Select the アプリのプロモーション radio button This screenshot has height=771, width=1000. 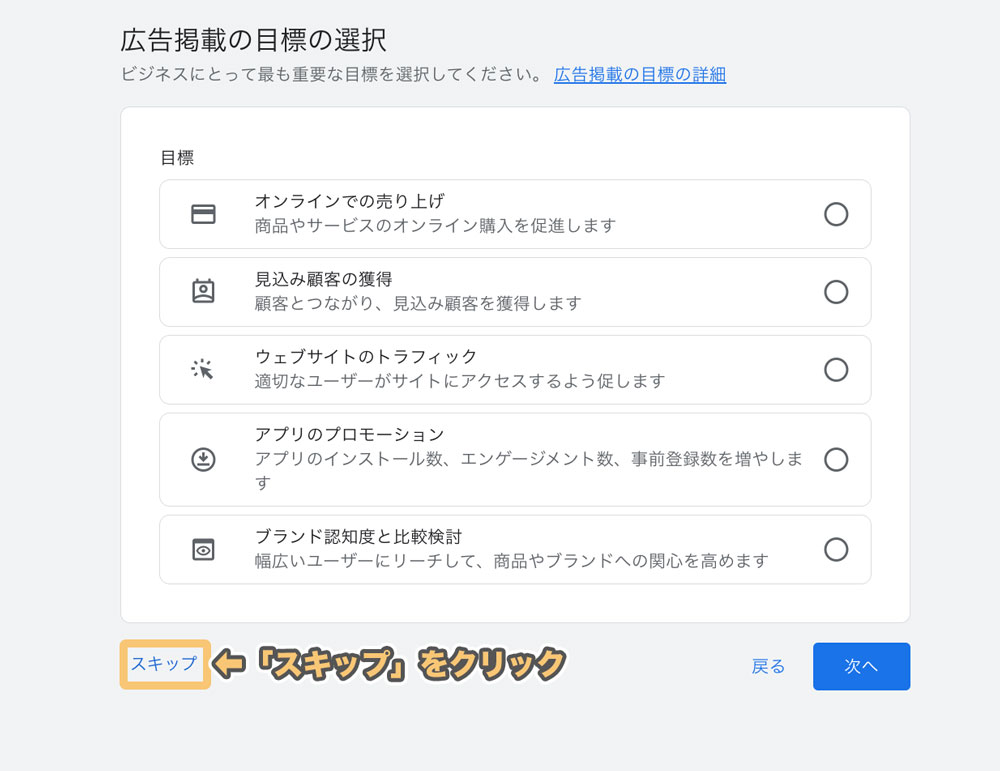tap(836, 459)
